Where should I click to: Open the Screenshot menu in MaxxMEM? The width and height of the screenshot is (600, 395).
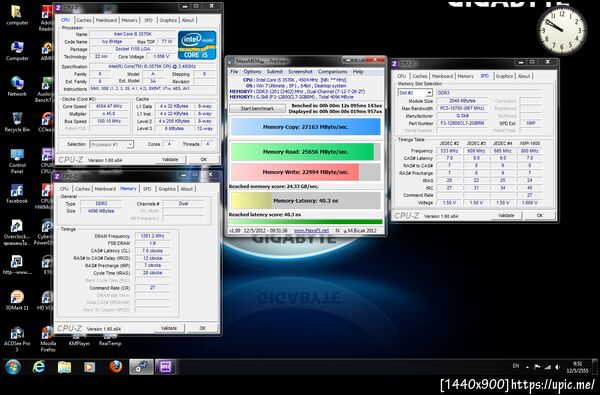300,72
